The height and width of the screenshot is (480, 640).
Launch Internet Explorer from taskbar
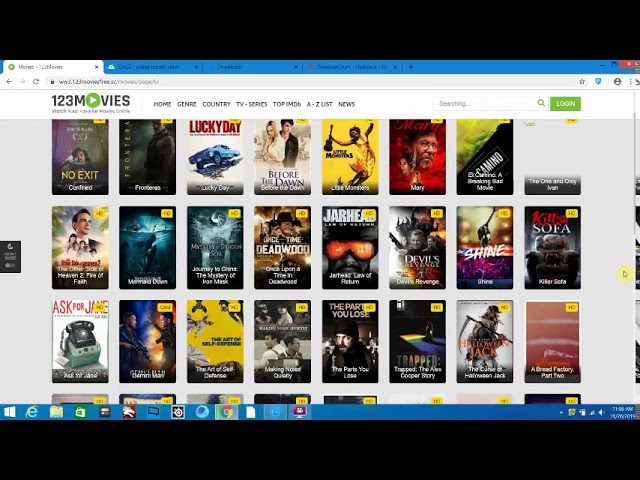[31, 412]
